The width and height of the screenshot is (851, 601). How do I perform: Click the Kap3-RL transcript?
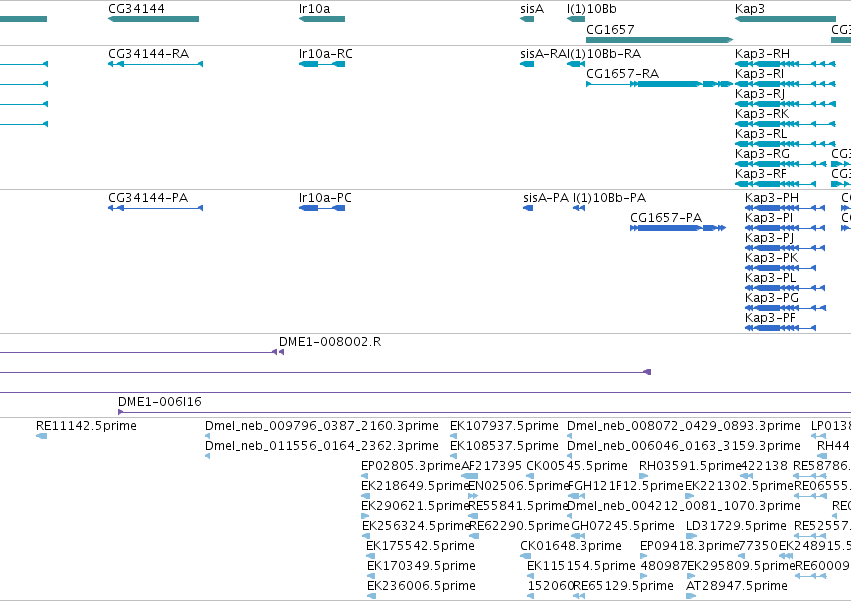click(x=785, y=144)
